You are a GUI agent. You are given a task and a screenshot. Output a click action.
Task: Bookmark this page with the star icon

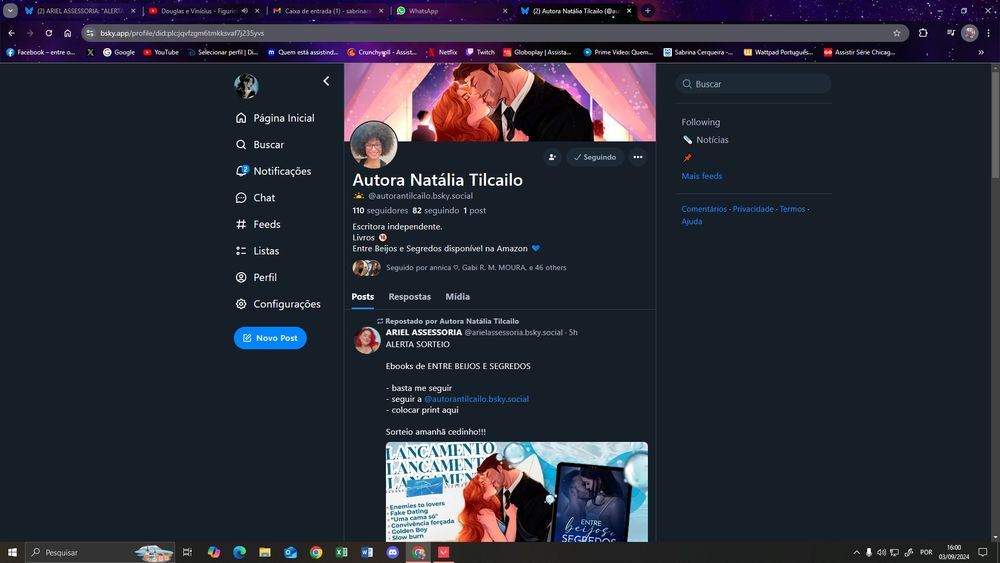click(897, 33)
